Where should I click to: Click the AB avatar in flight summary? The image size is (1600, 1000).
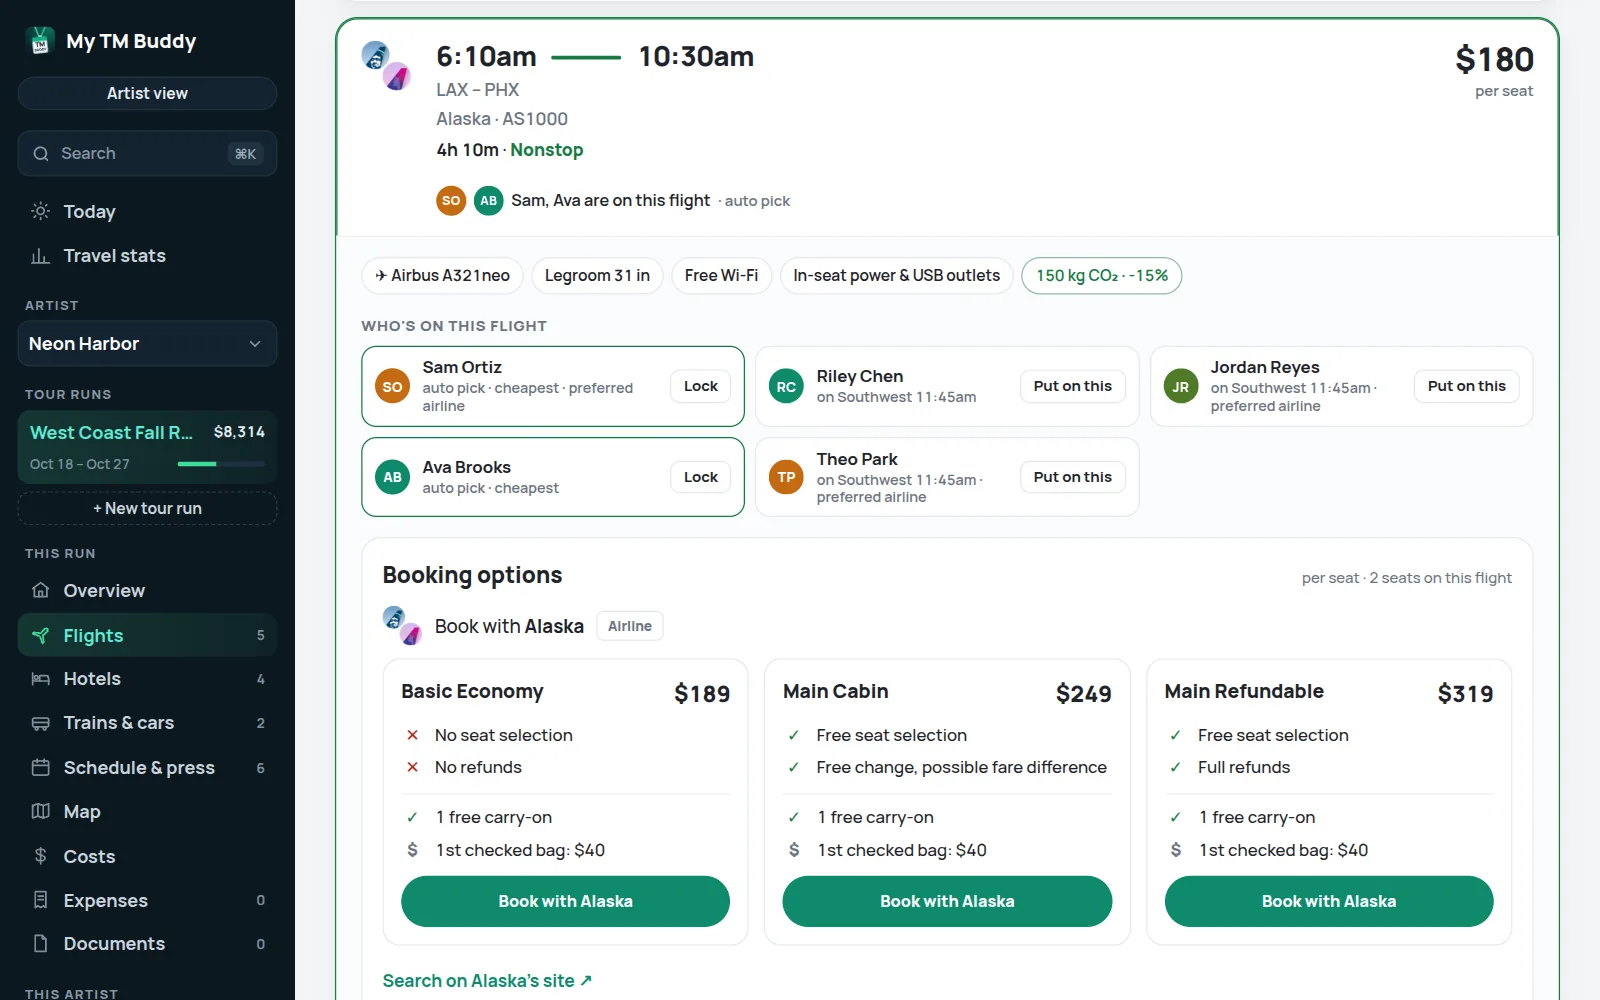point(488,200)
